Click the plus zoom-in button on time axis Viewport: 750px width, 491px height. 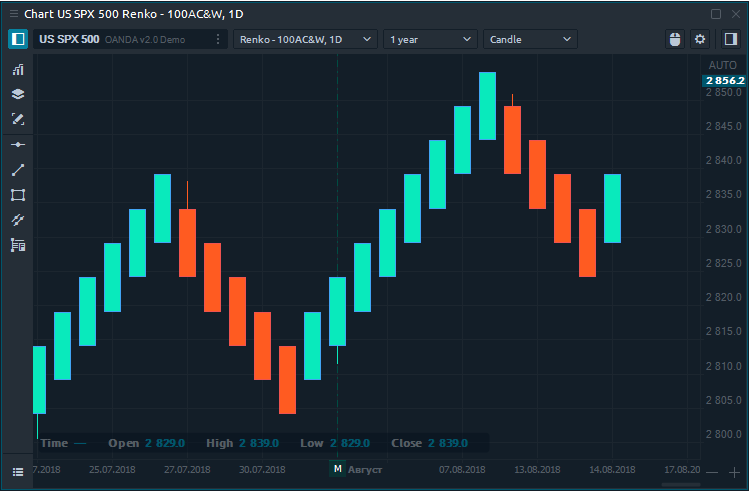tap(733, 471)
